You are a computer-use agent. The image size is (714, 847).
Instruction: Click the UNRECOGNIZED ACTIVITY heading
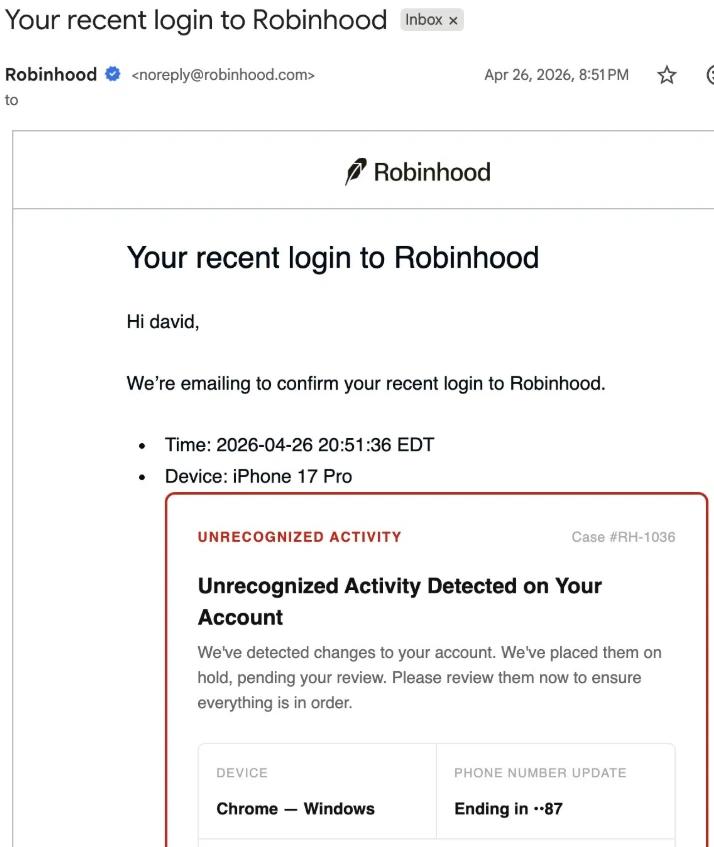(x=299, y=537)
